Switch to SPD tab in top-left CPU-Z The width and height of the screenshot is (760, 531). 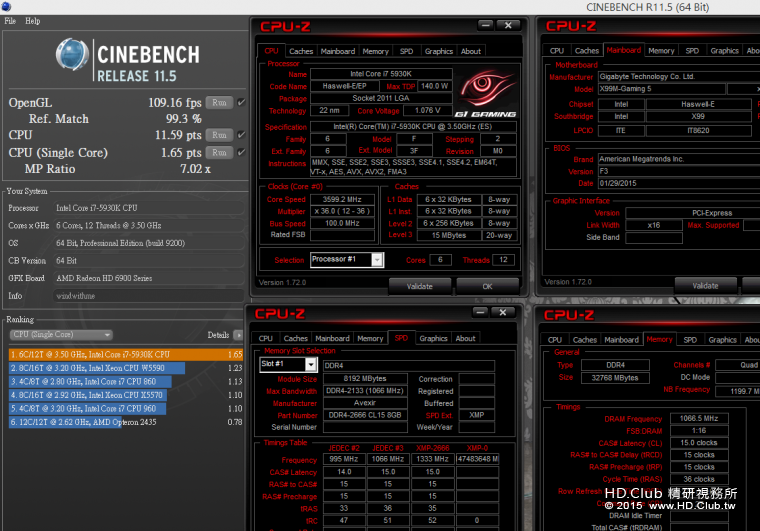coord(406,51)
